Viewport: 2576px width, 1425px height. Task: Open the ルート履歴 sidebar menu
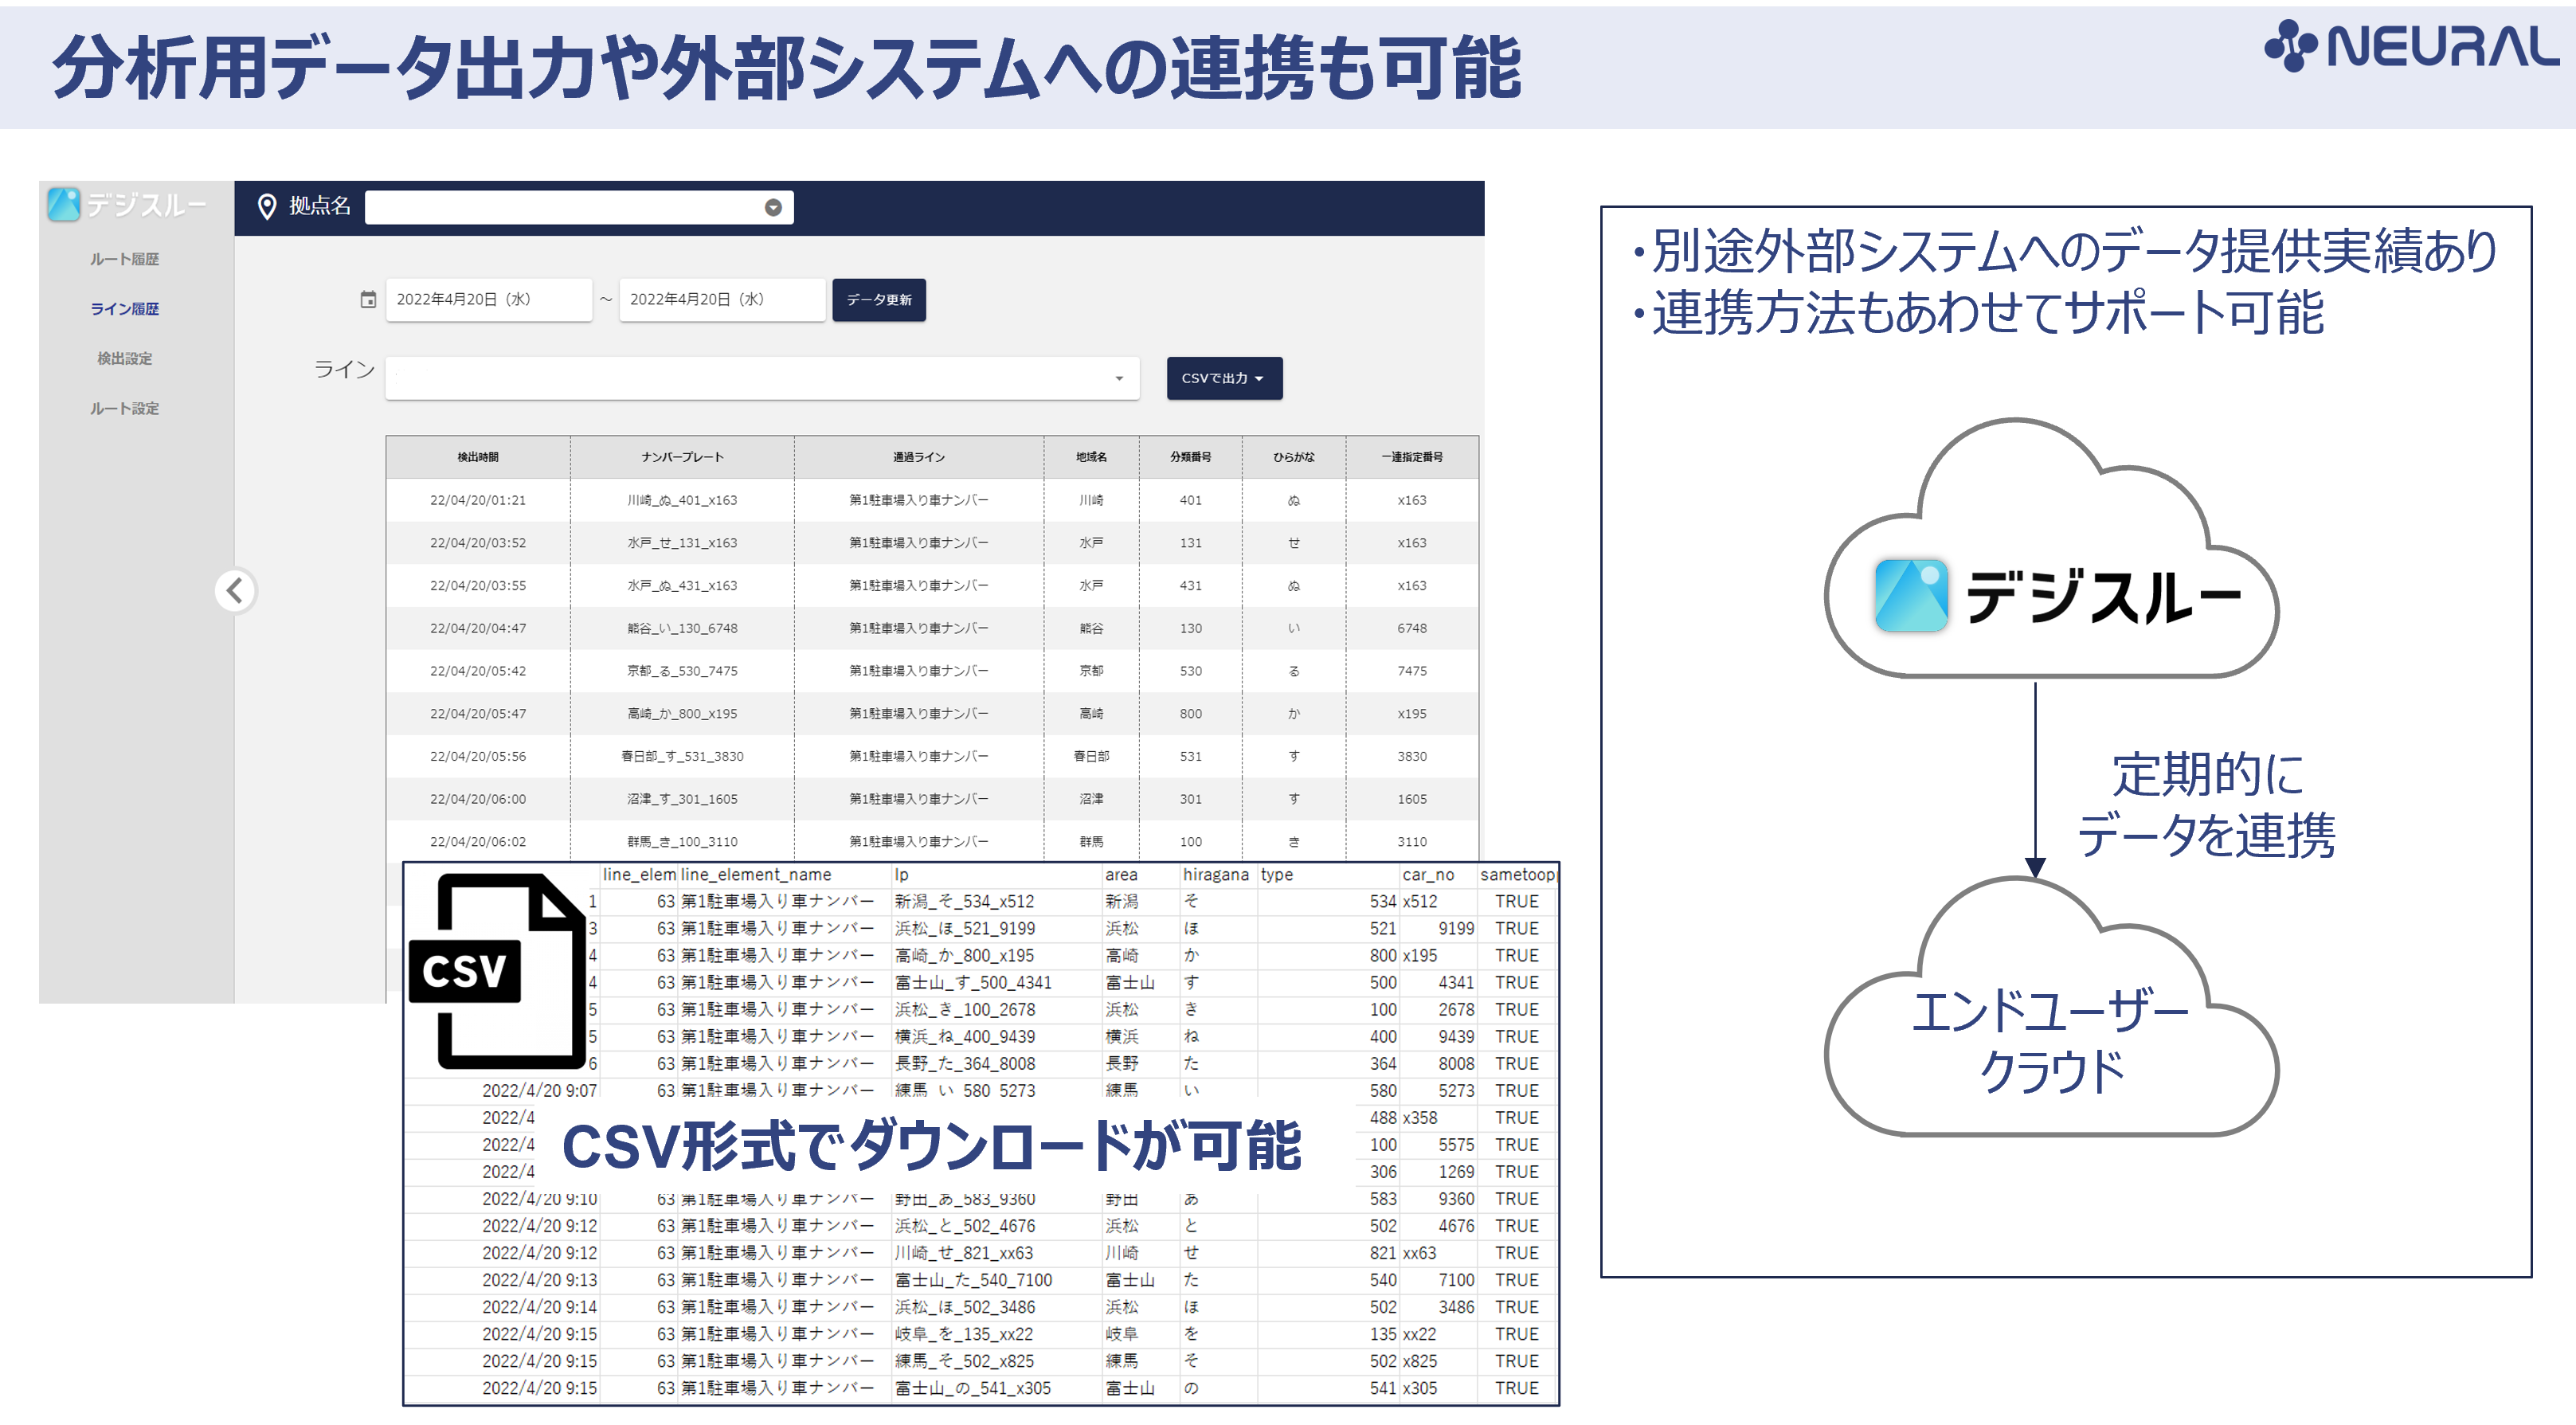pyautogui.click(x=125, y=259)
